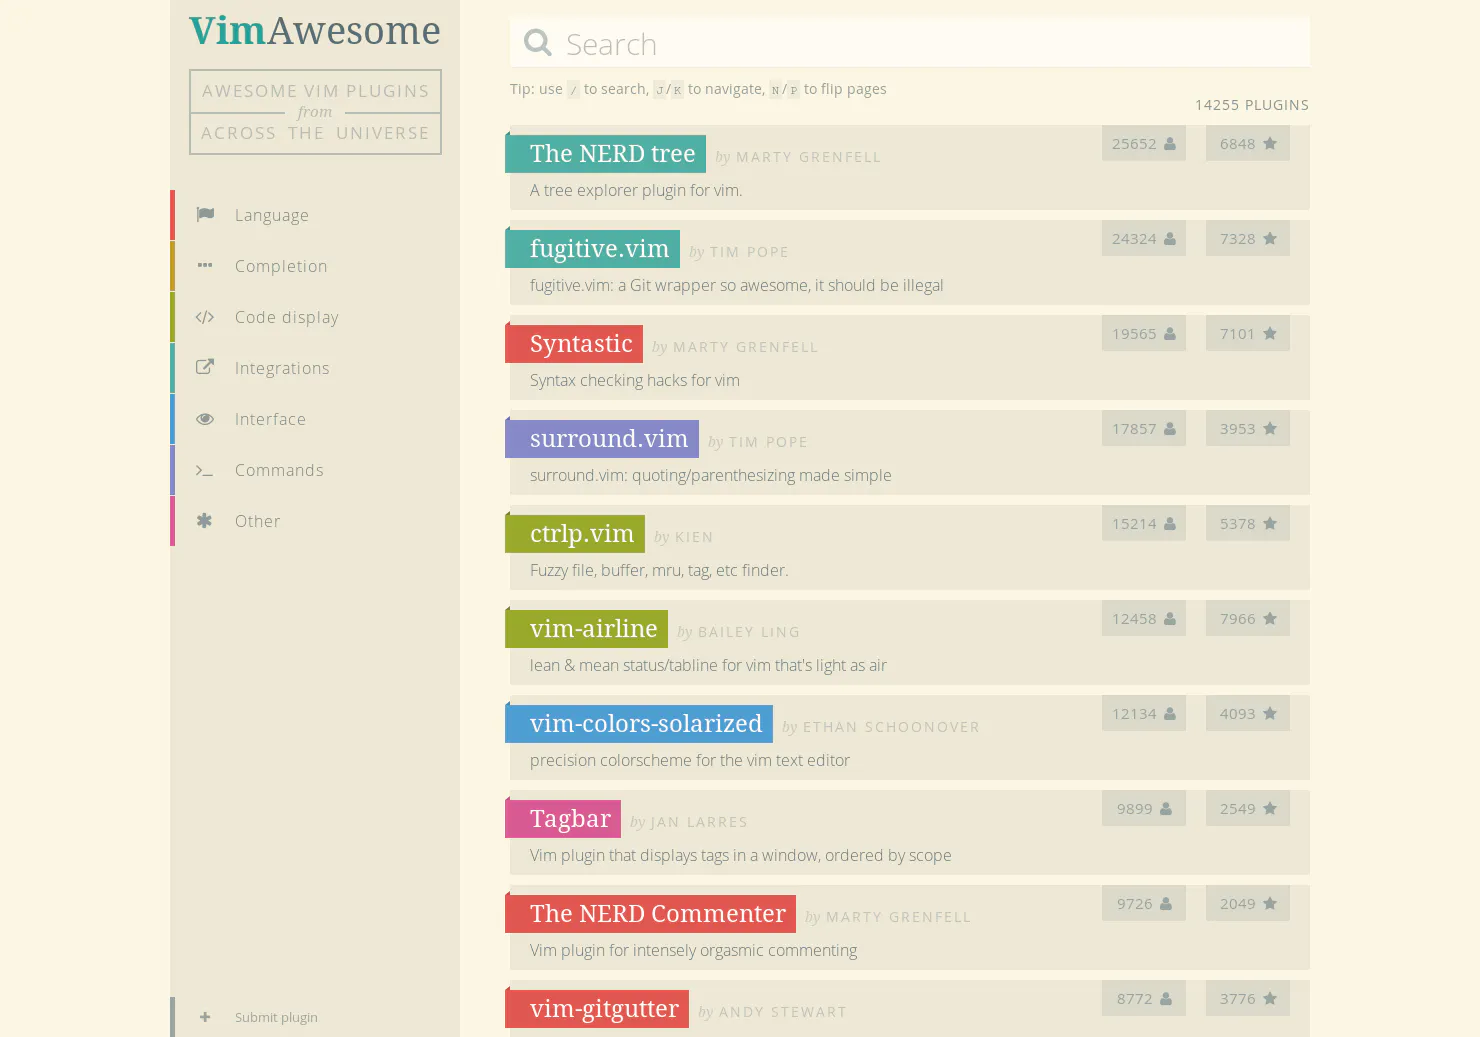Open the Language category
This screenshot has height=1037, width=1480.
(x=315, y=215)
